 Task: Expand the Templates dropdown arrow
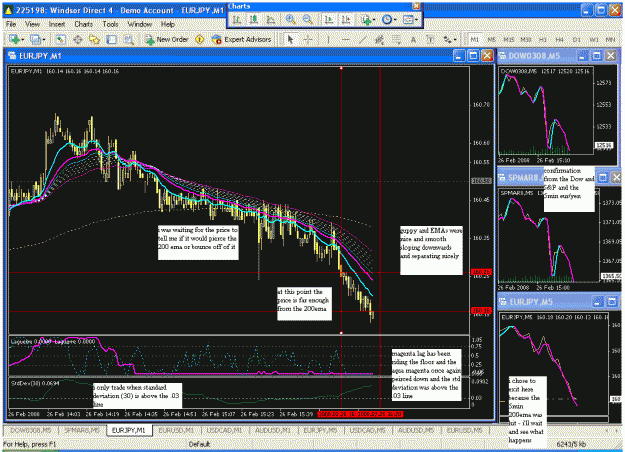[416, 20]
